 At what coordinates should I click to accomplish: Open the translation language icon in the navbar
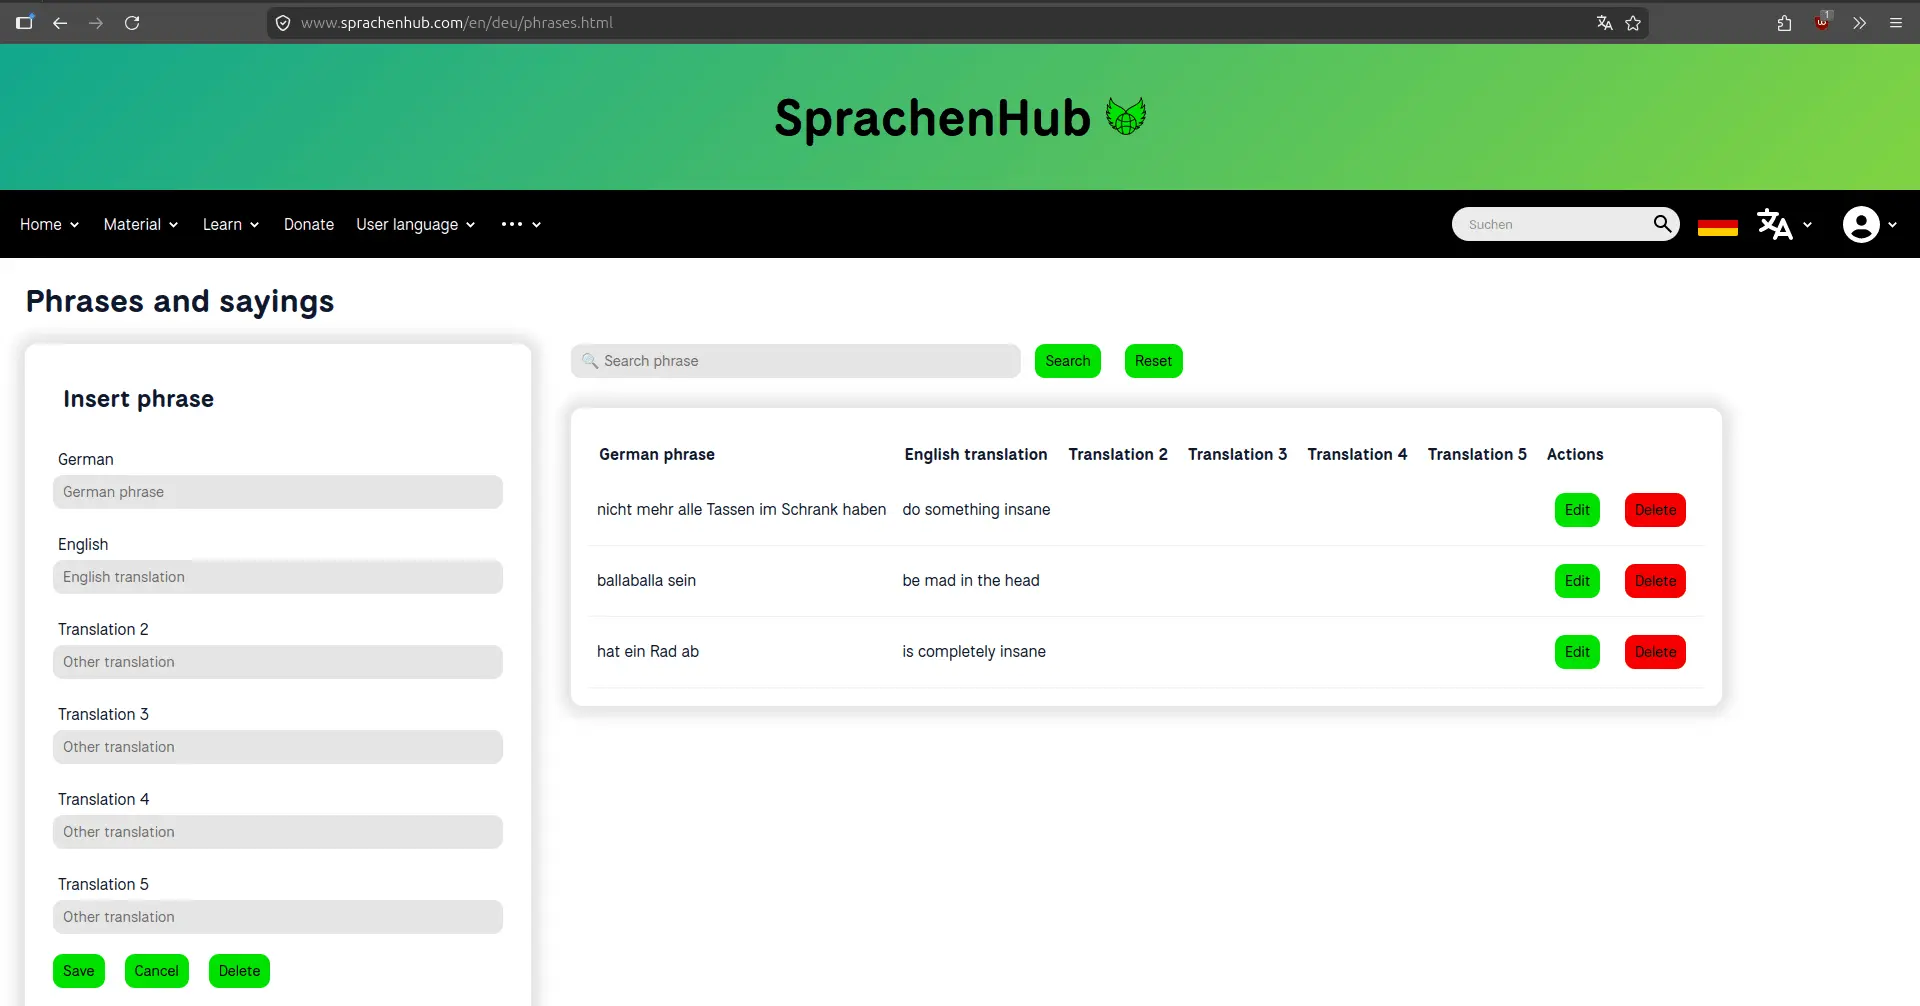point(1775,224)
